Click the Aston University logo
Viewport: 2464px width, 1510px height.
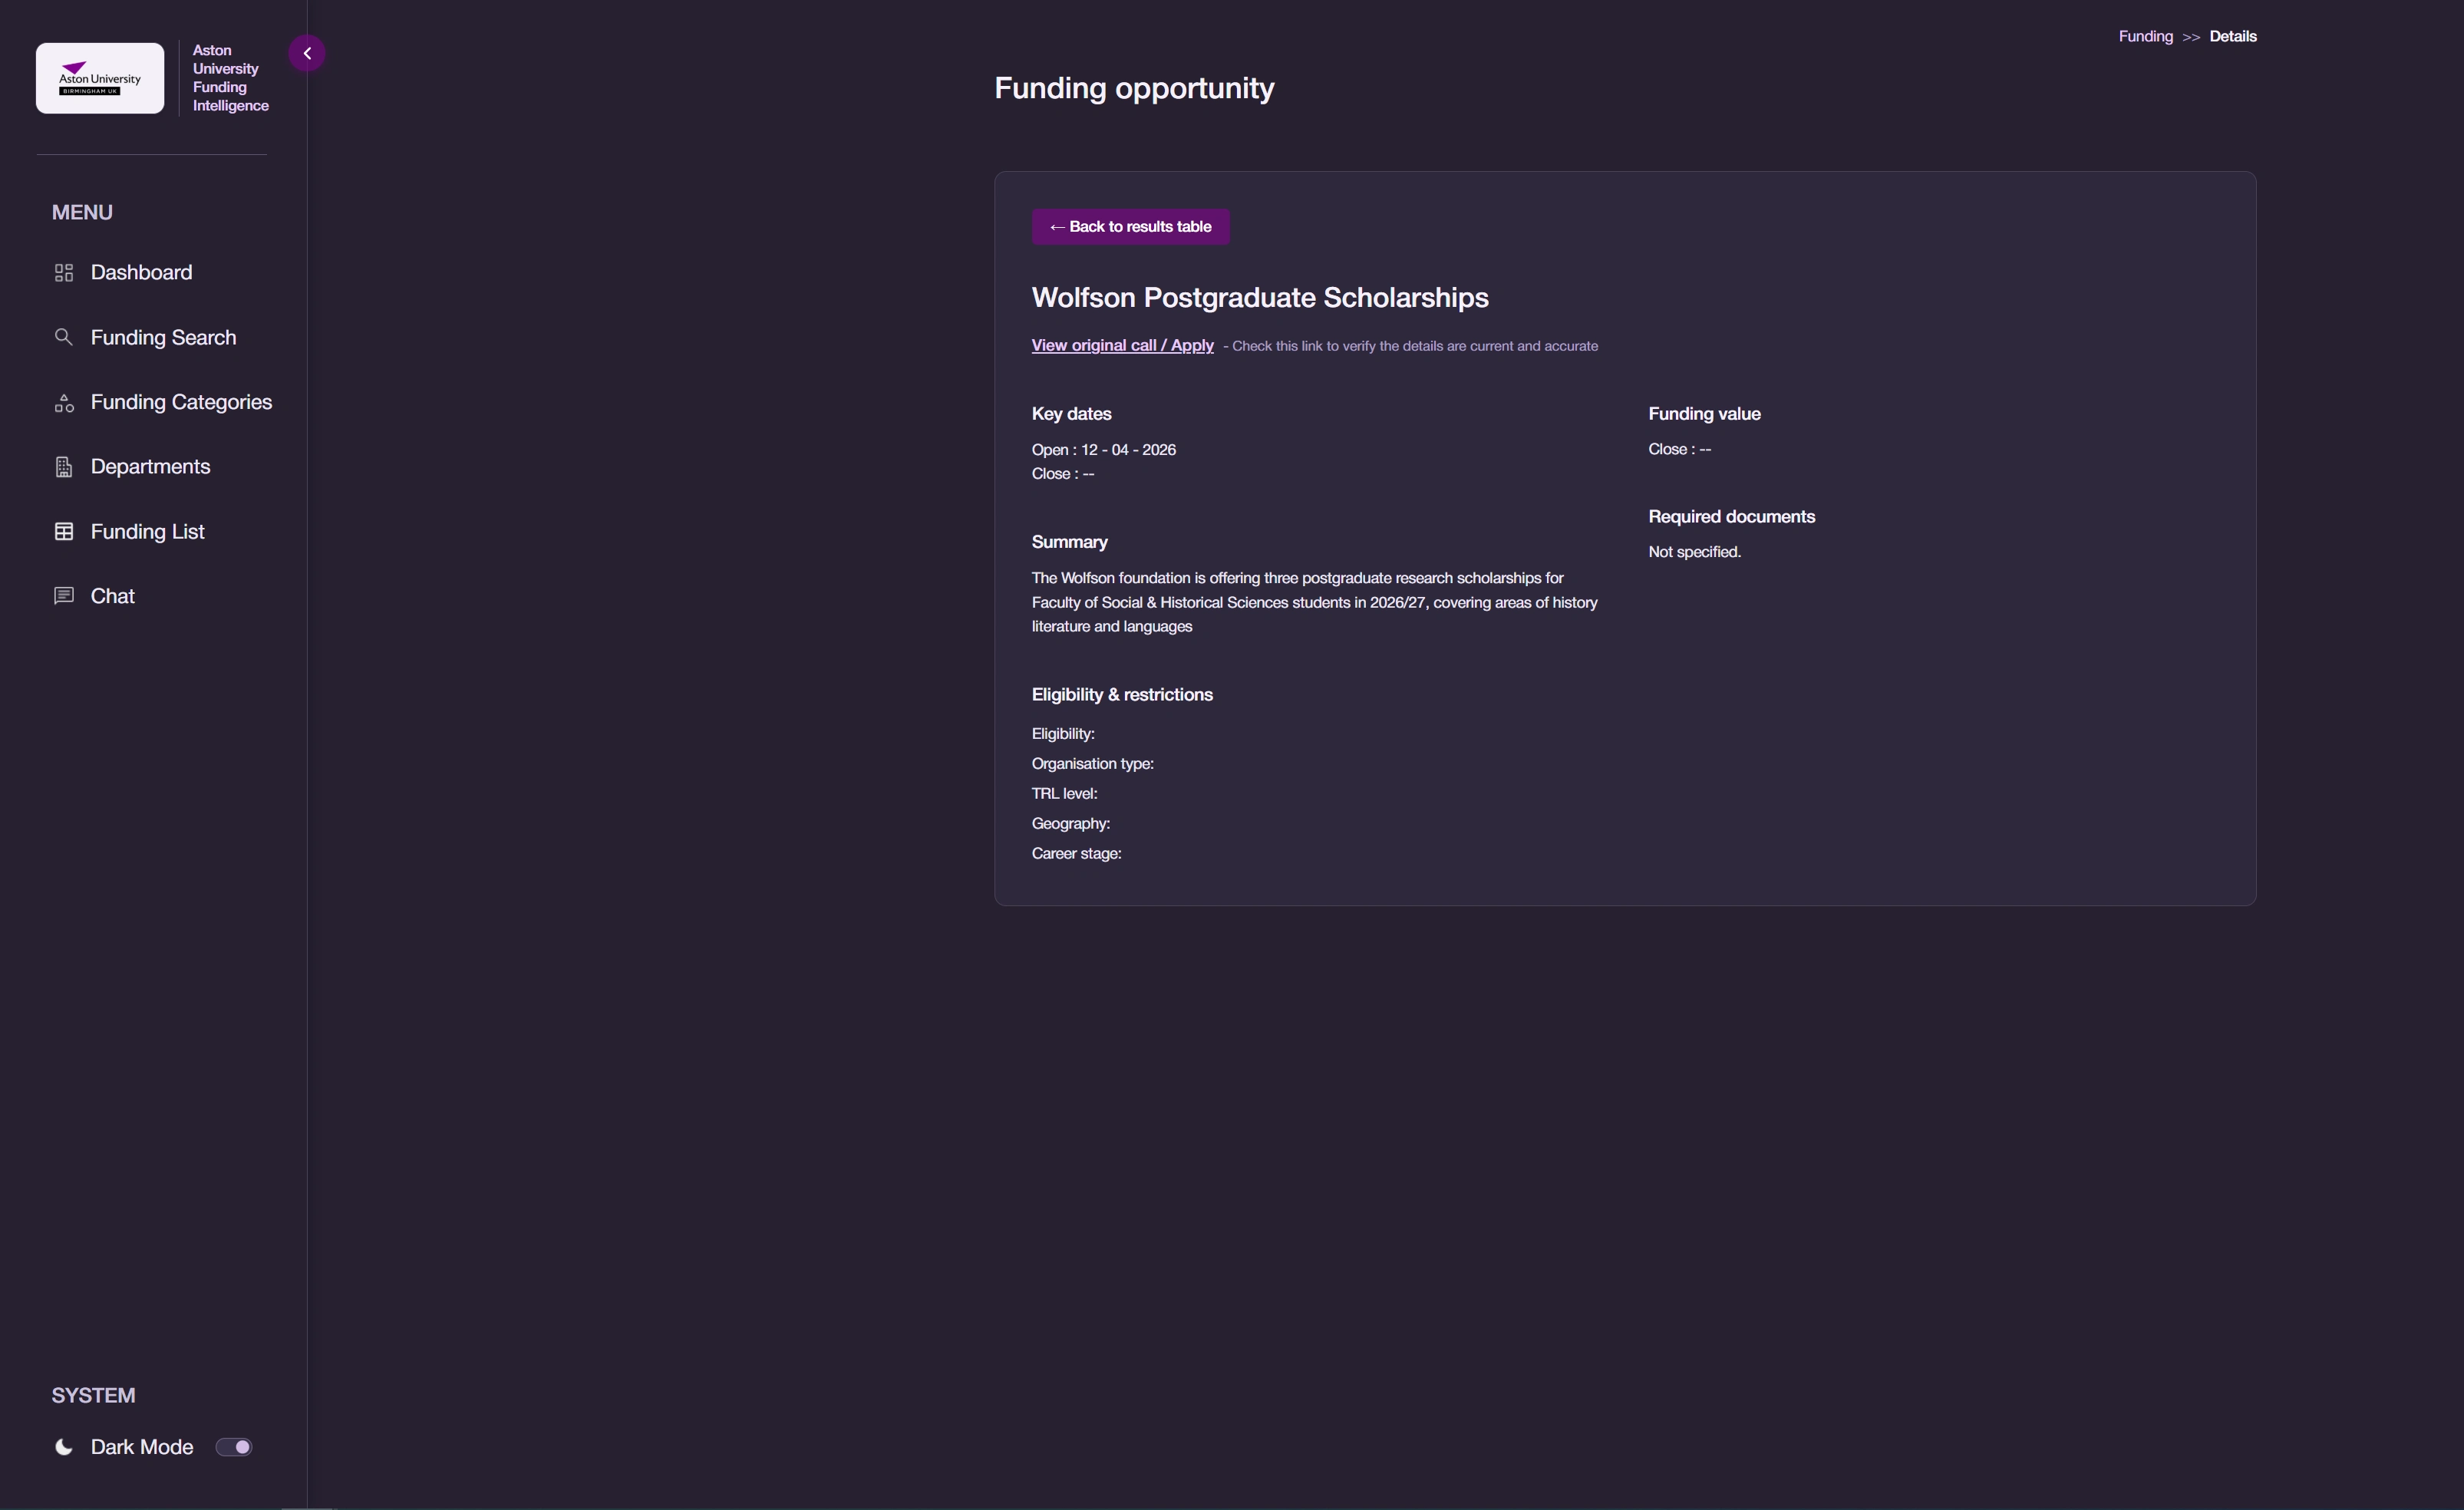(100, 78)
